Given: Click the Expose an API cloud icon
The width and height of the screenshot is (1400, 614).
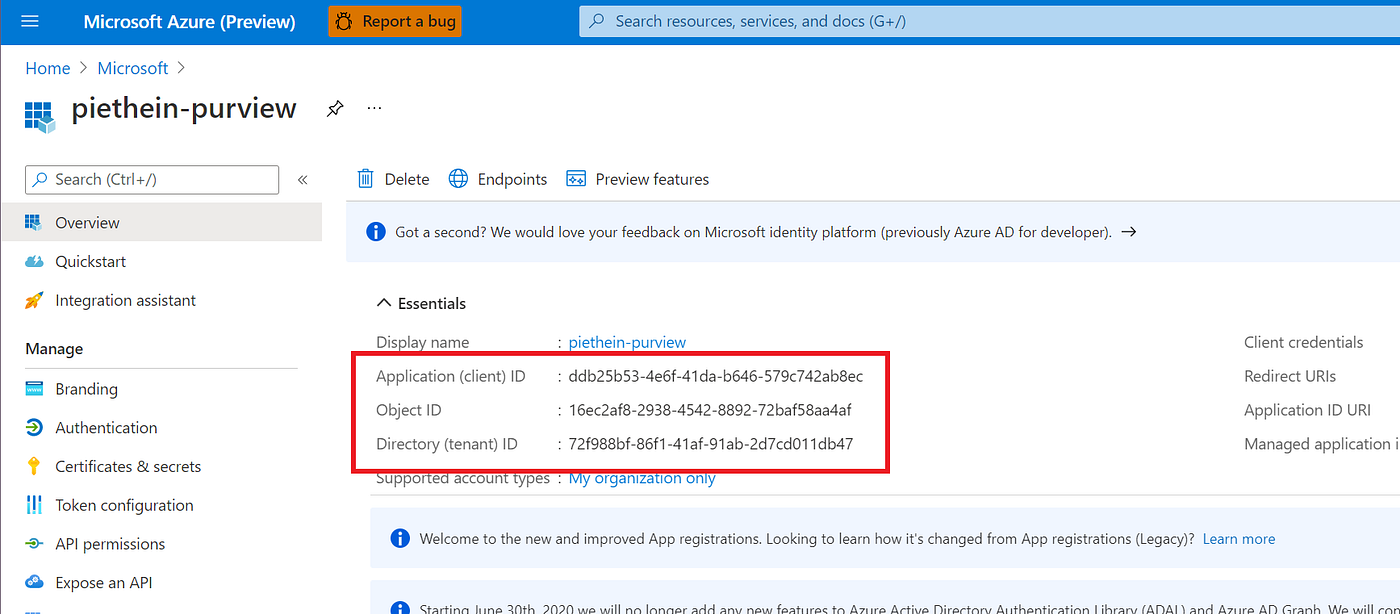Looking at the screenshot, I should pyautogui.click(x=34, y=583).
